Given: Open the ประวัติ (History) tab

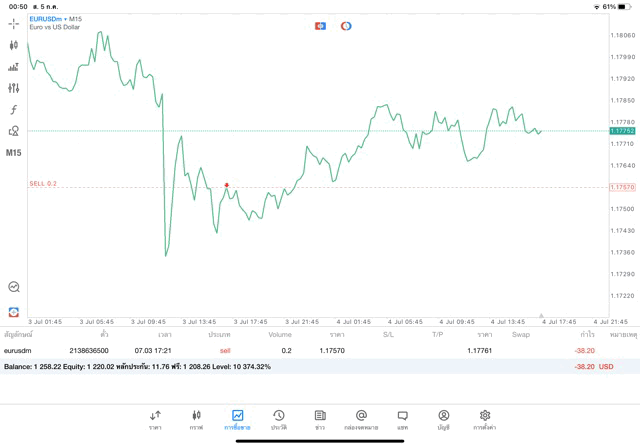Looking at the screenshot, I should click(279, 420).
